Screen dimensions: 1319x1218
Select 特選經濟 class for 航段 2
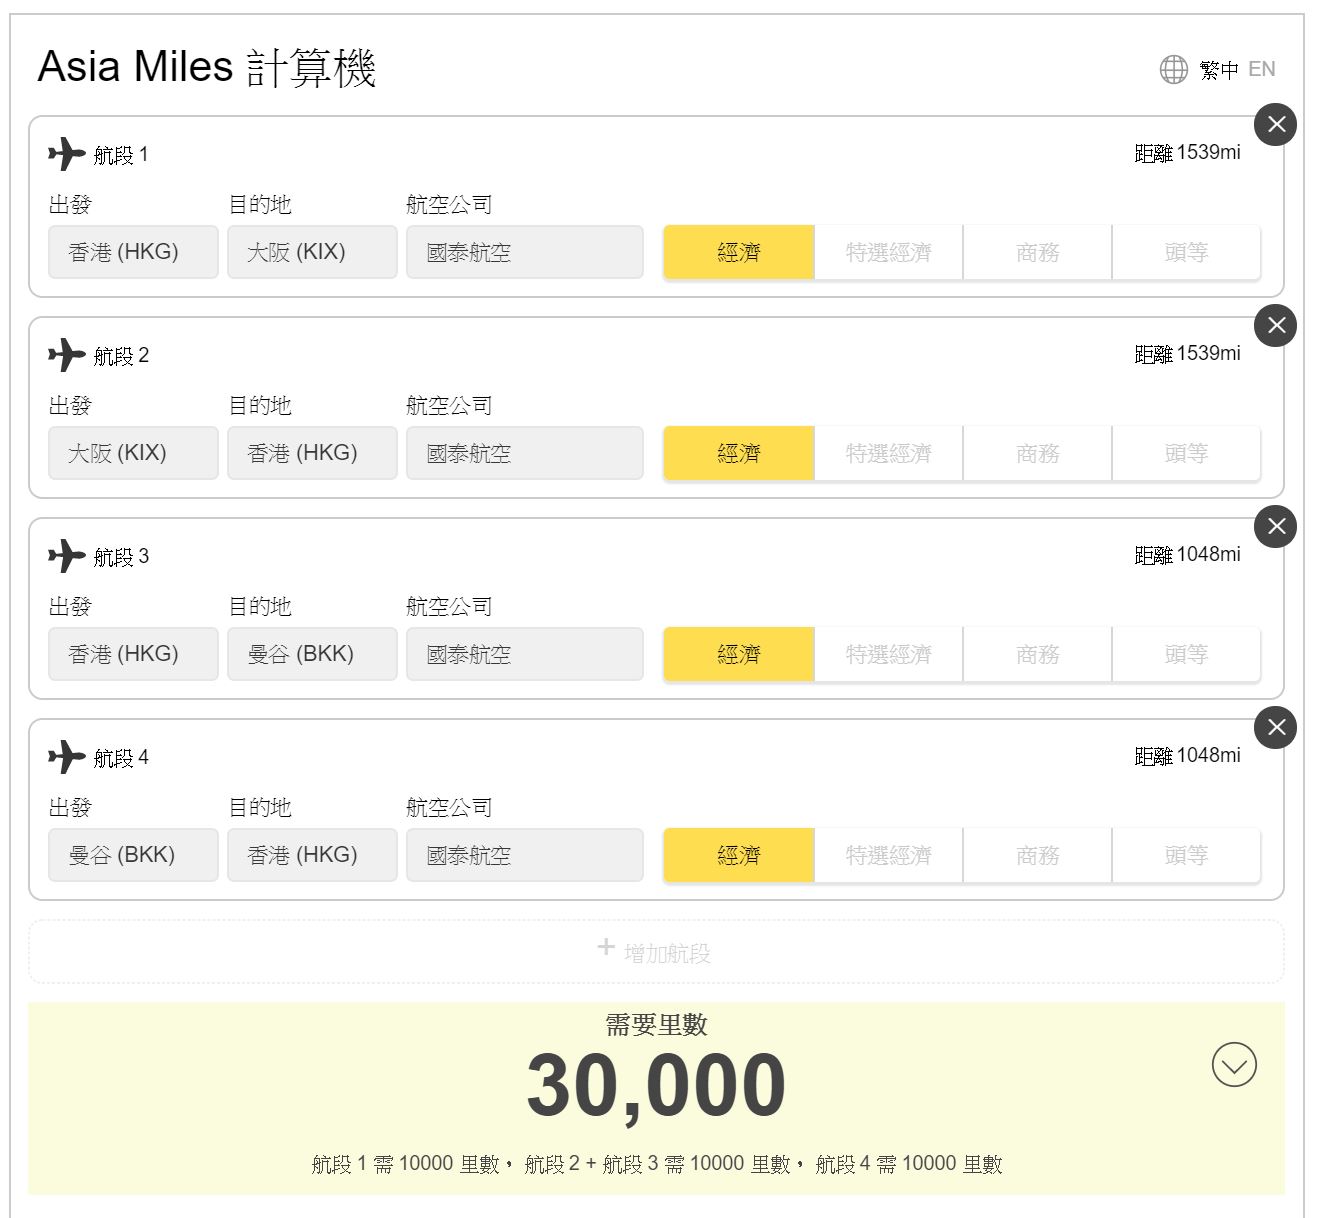pos(888,453)
